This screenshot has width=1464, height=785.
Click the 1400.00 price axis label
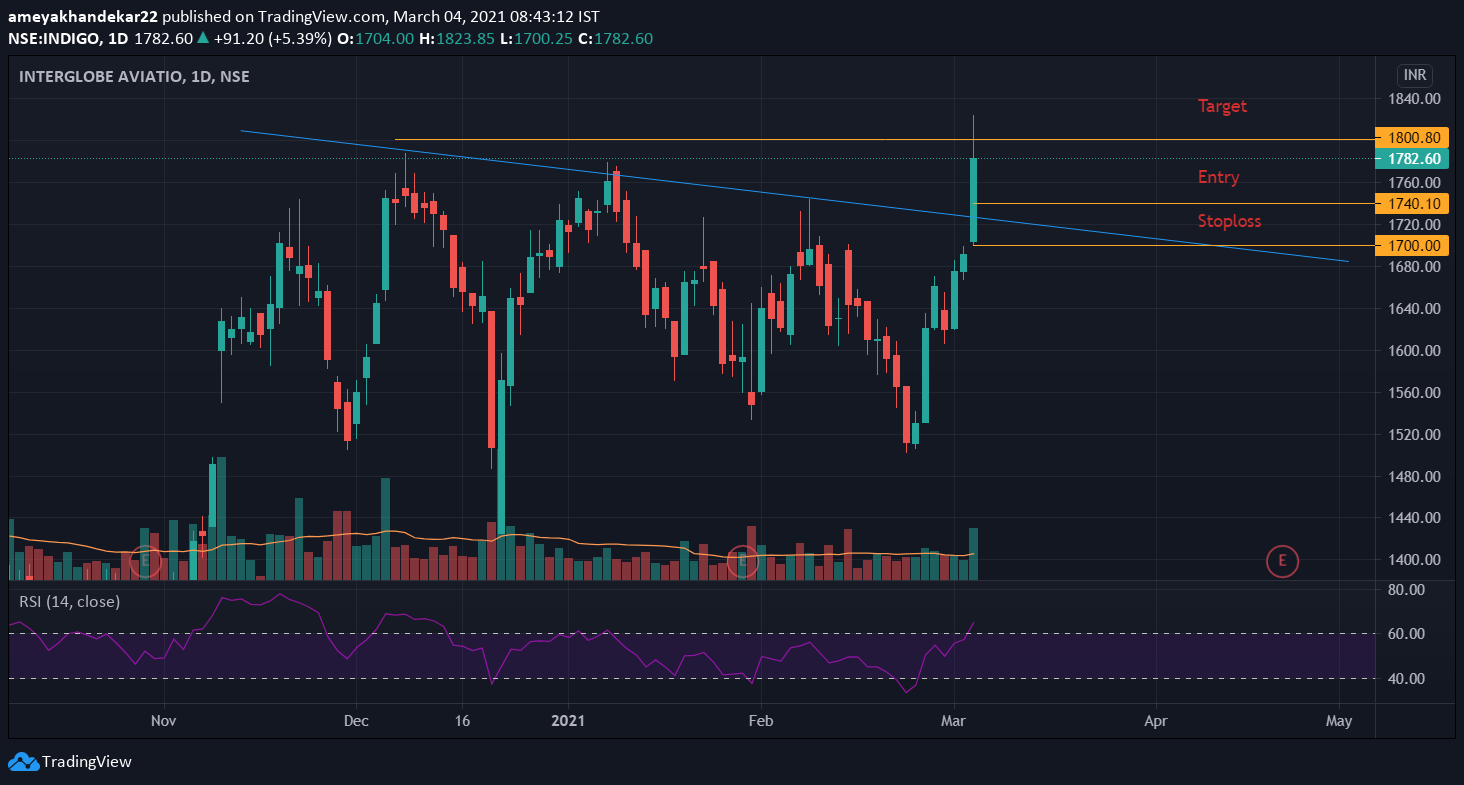click(x=1413, y=560)
